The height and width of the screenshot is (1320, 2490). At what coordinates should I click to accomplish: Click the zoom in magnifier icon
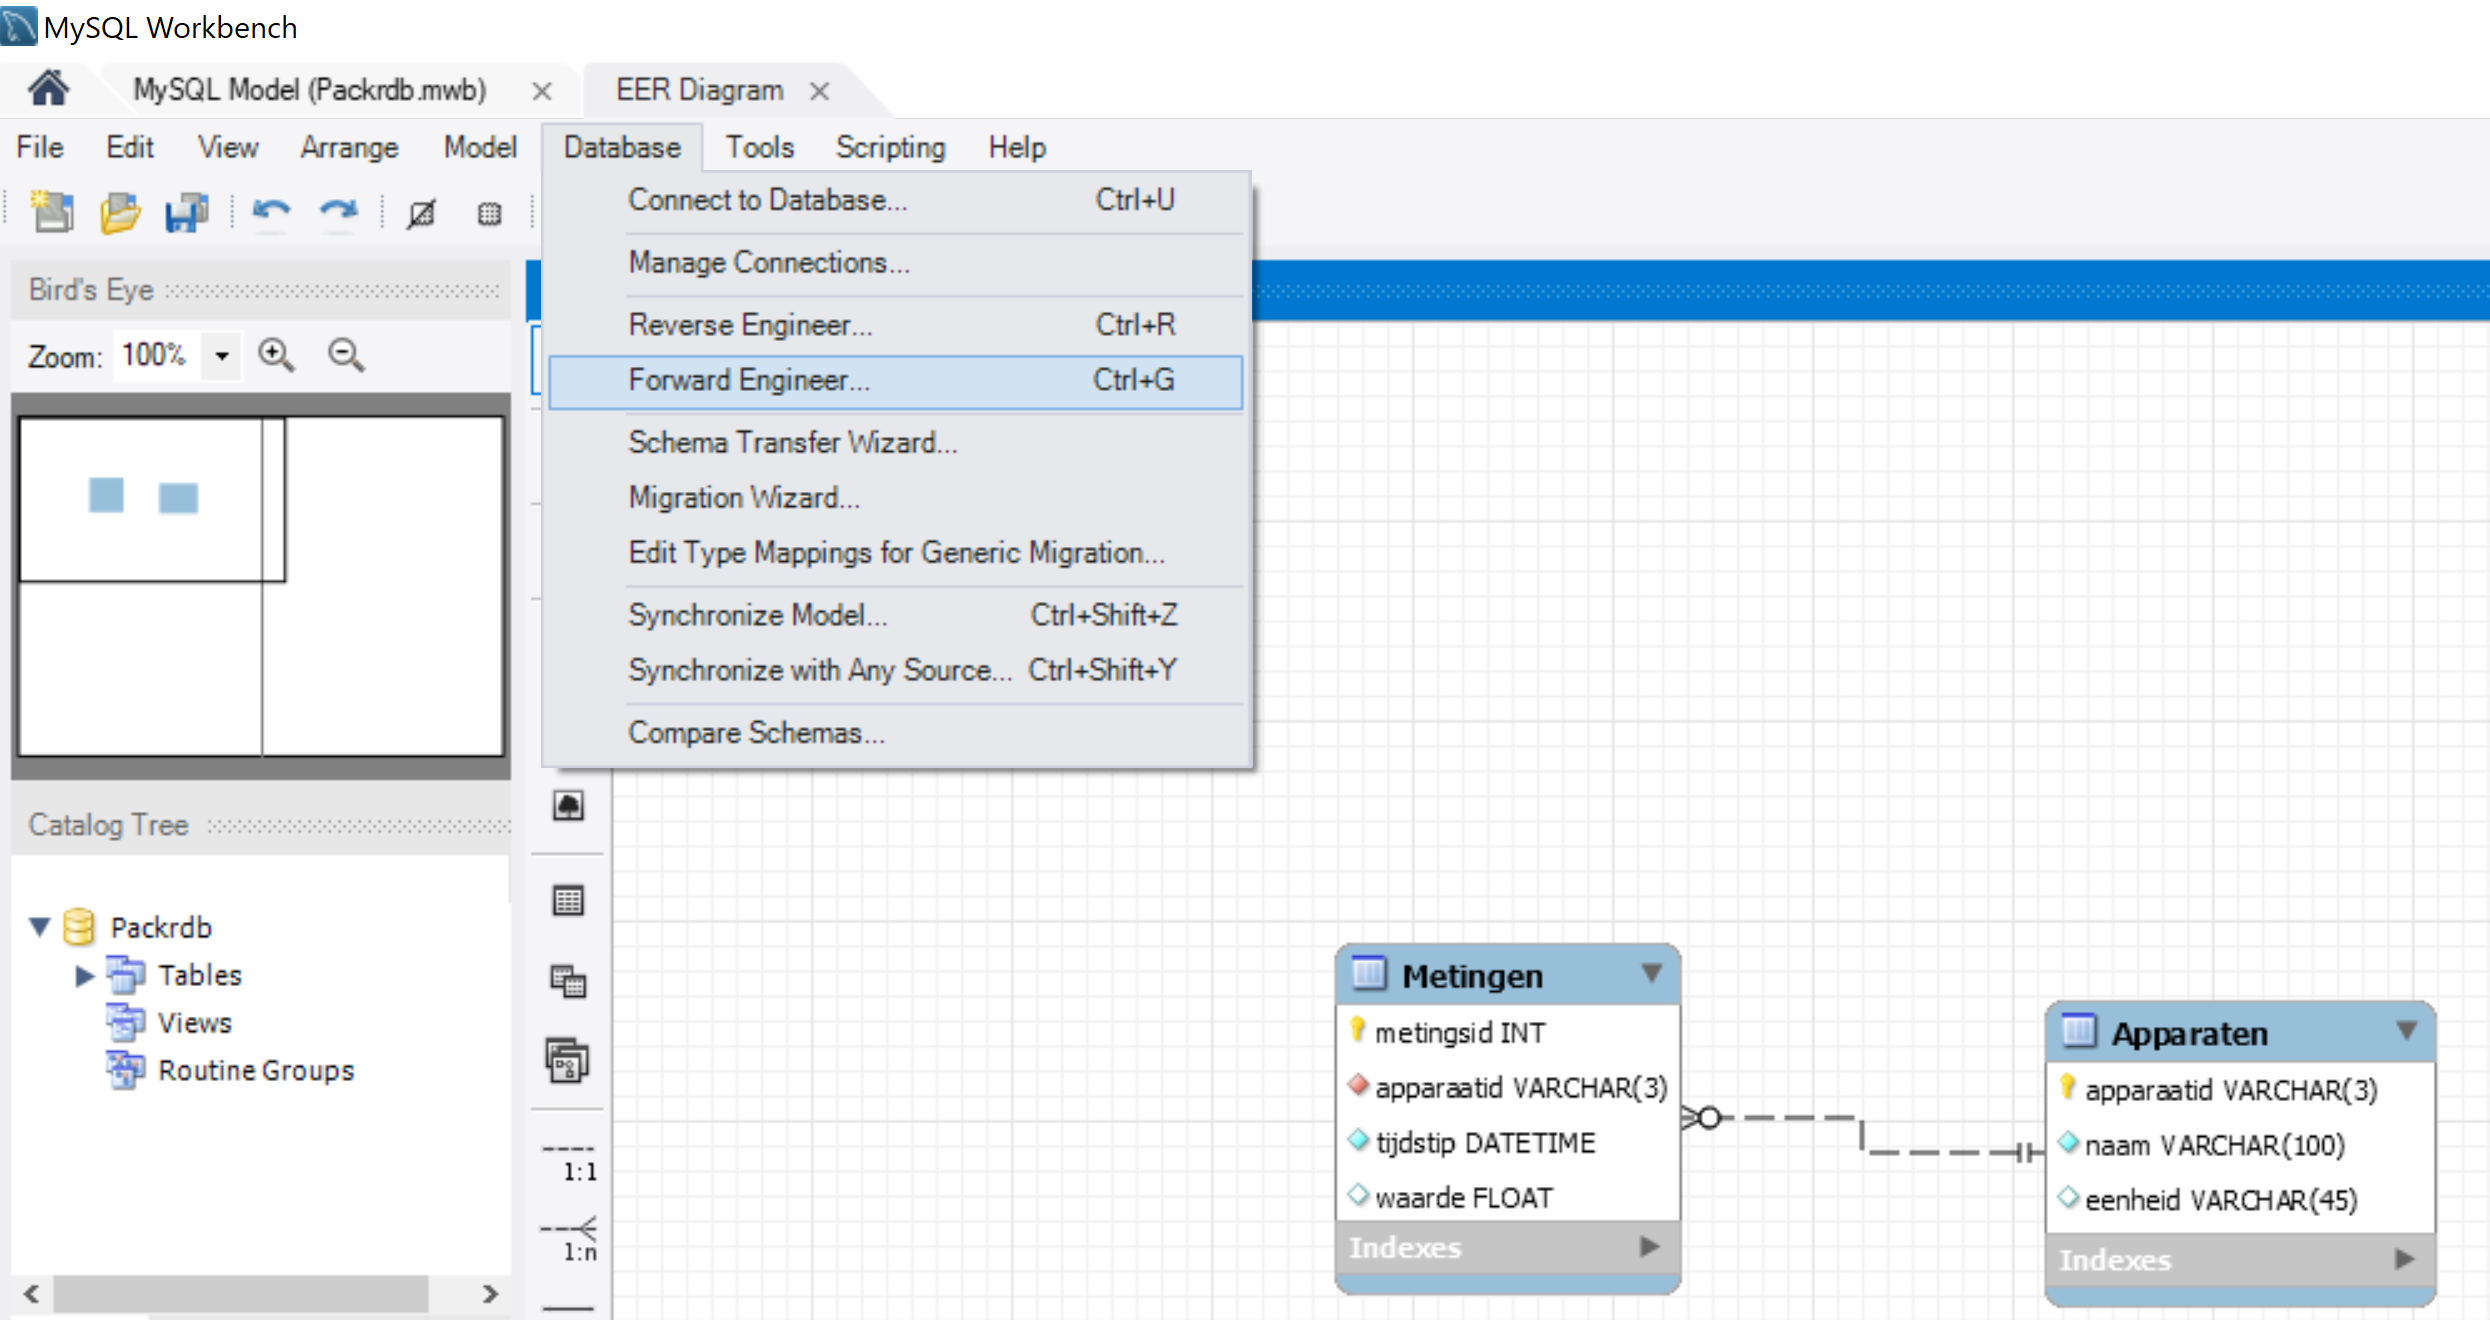(x=276, y=355)
